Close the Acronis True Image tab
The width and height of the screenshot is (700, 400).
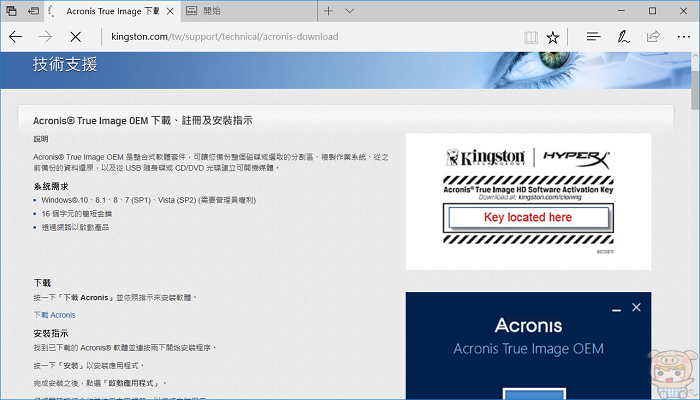[171, 11]
